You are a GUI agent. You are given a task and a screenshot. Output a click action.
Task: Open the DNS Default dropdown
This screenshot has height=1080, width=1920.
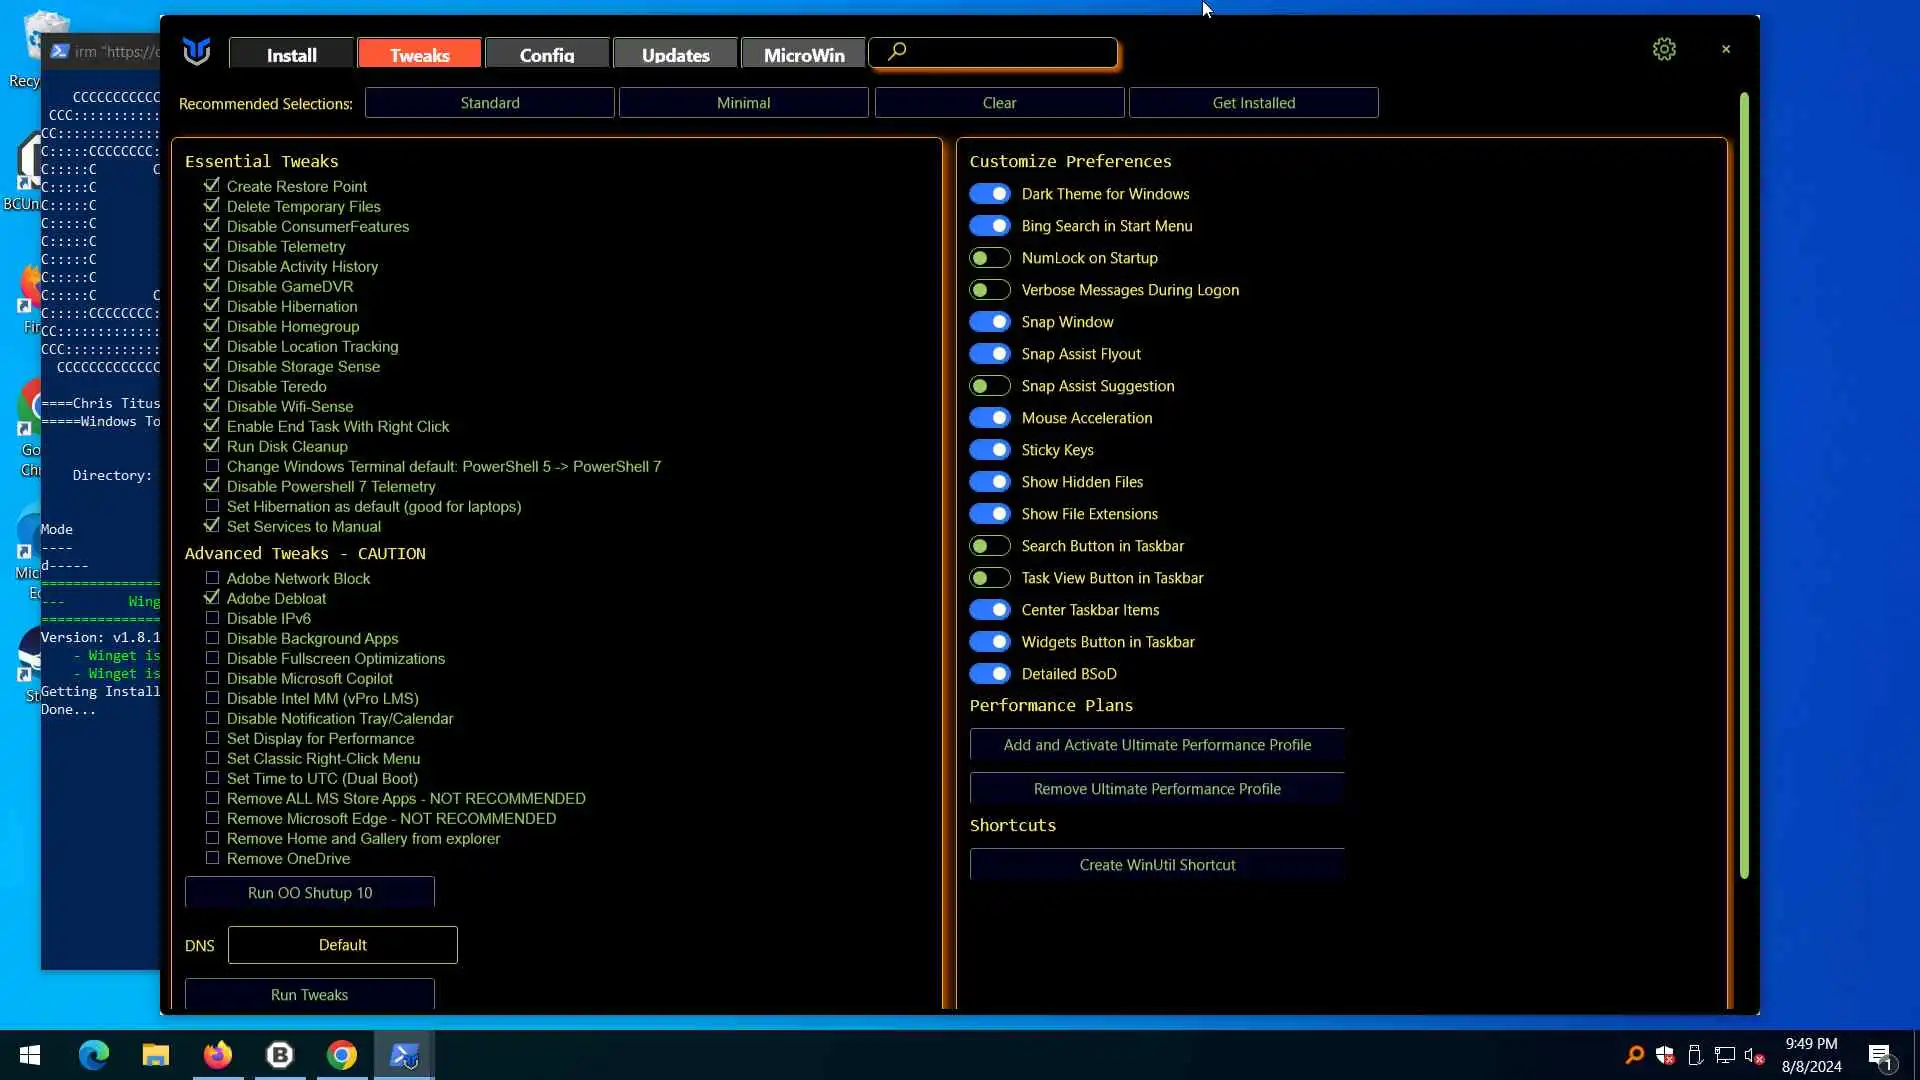tap(342, 945)
